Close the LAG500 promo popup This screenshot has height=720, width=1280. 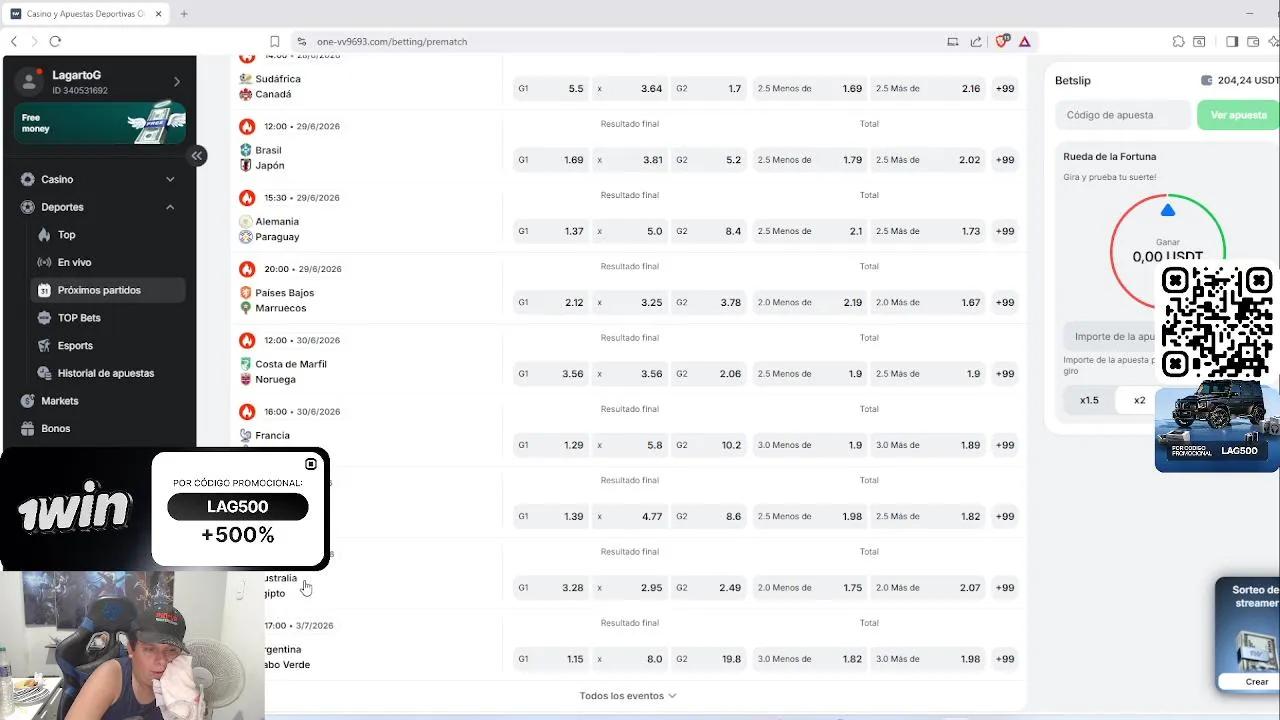311,464
